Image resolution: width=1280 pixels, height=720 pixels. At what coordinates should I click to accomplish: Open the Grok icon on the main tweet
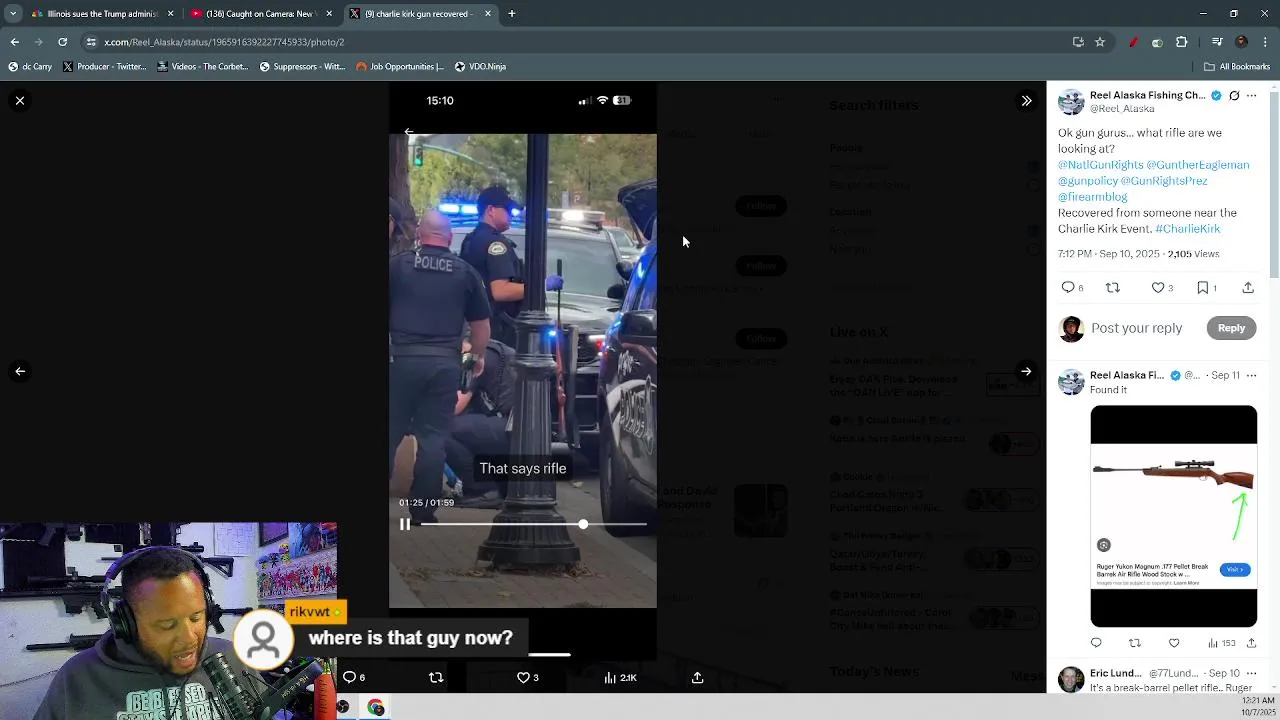click(1234, 96)
